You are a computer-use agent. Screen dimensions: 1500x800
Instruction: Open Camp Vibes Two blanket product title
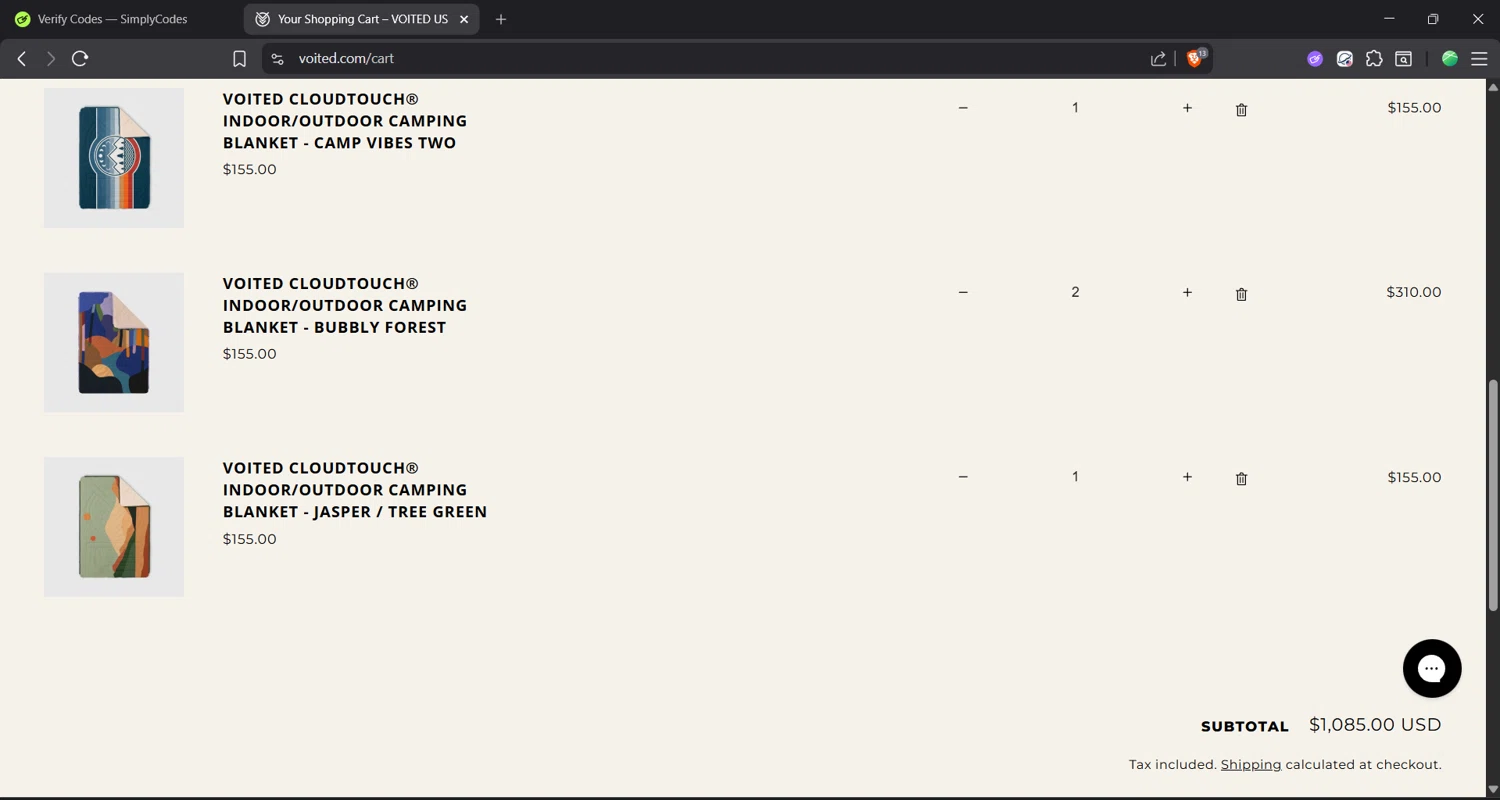click(345, 121)
